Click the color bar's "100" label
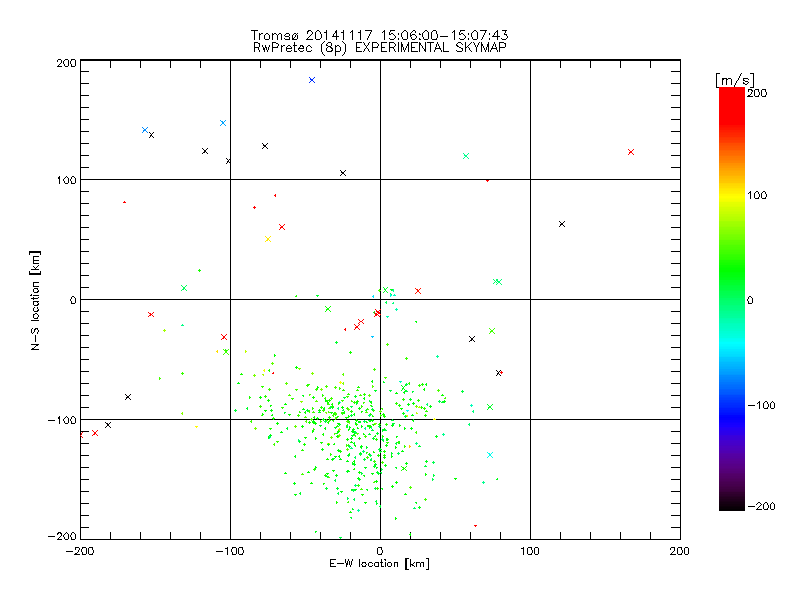This screenshot has height=600, width=800. coord(757,195)
